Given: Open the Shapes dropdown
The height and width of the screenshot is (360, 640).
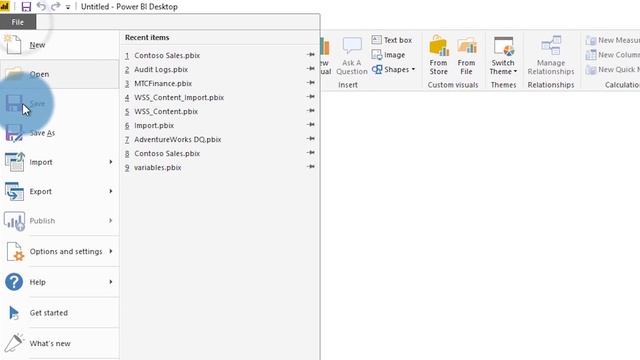Looking at the screenshot, I should pyautogui.click(x=393, y=69).
